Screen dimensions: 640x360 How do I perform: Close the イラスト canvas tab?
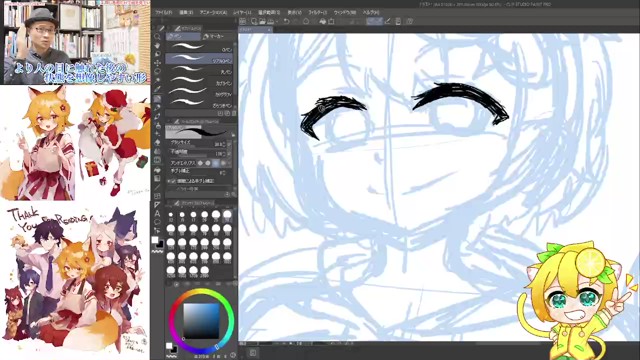(x=269, y=30)
